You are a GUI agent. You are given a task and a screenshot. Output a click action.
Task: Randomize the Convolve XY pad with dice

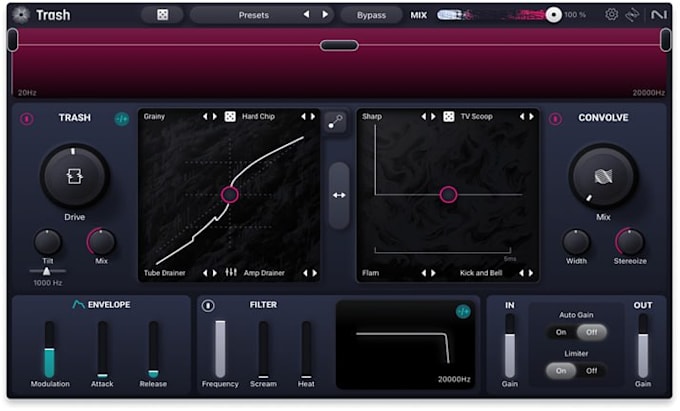pos(449,116)
